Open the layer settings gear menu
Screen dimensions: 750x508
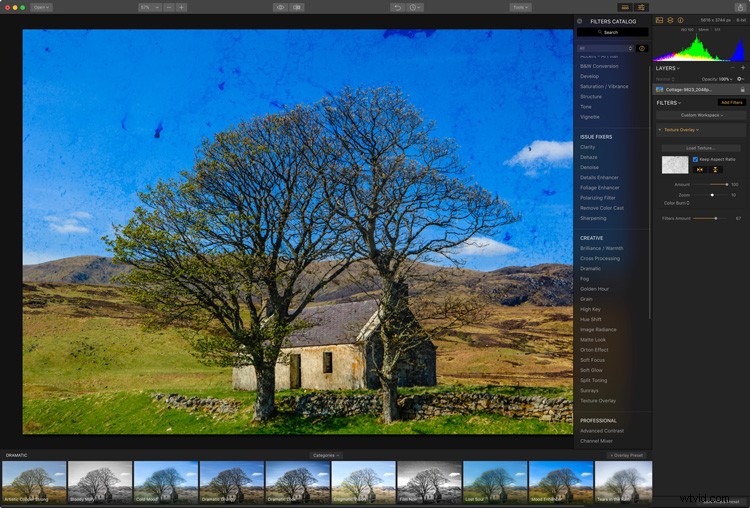coord(740,79)
